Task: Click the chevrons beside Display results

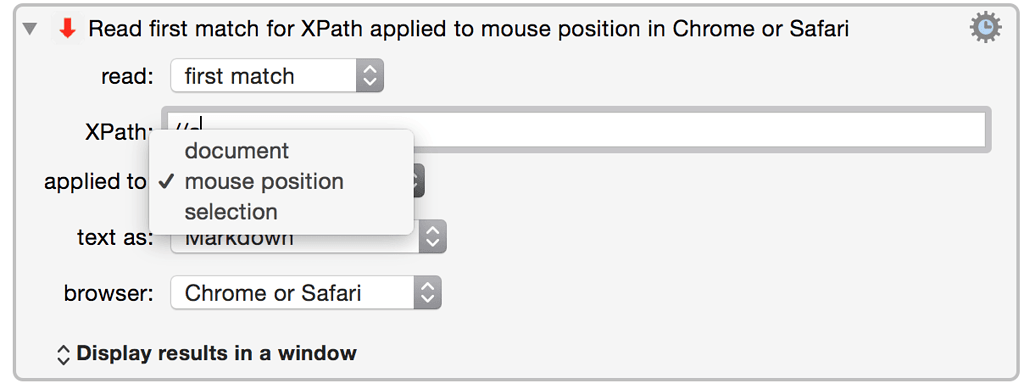Action: click(63, 354)
